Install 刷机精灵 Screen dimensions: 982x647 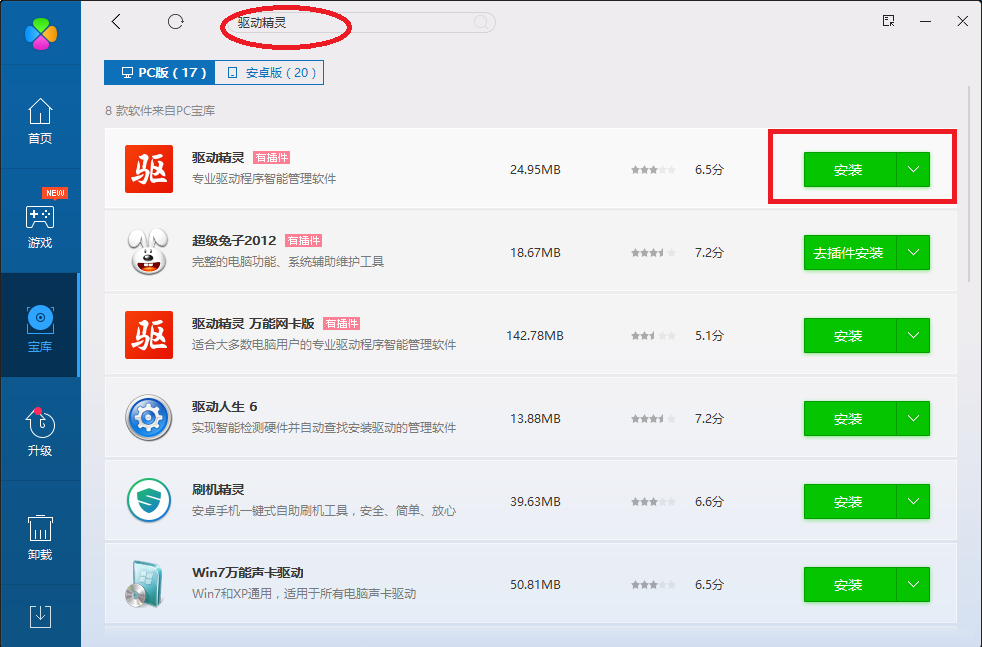[x=850, y=502]
